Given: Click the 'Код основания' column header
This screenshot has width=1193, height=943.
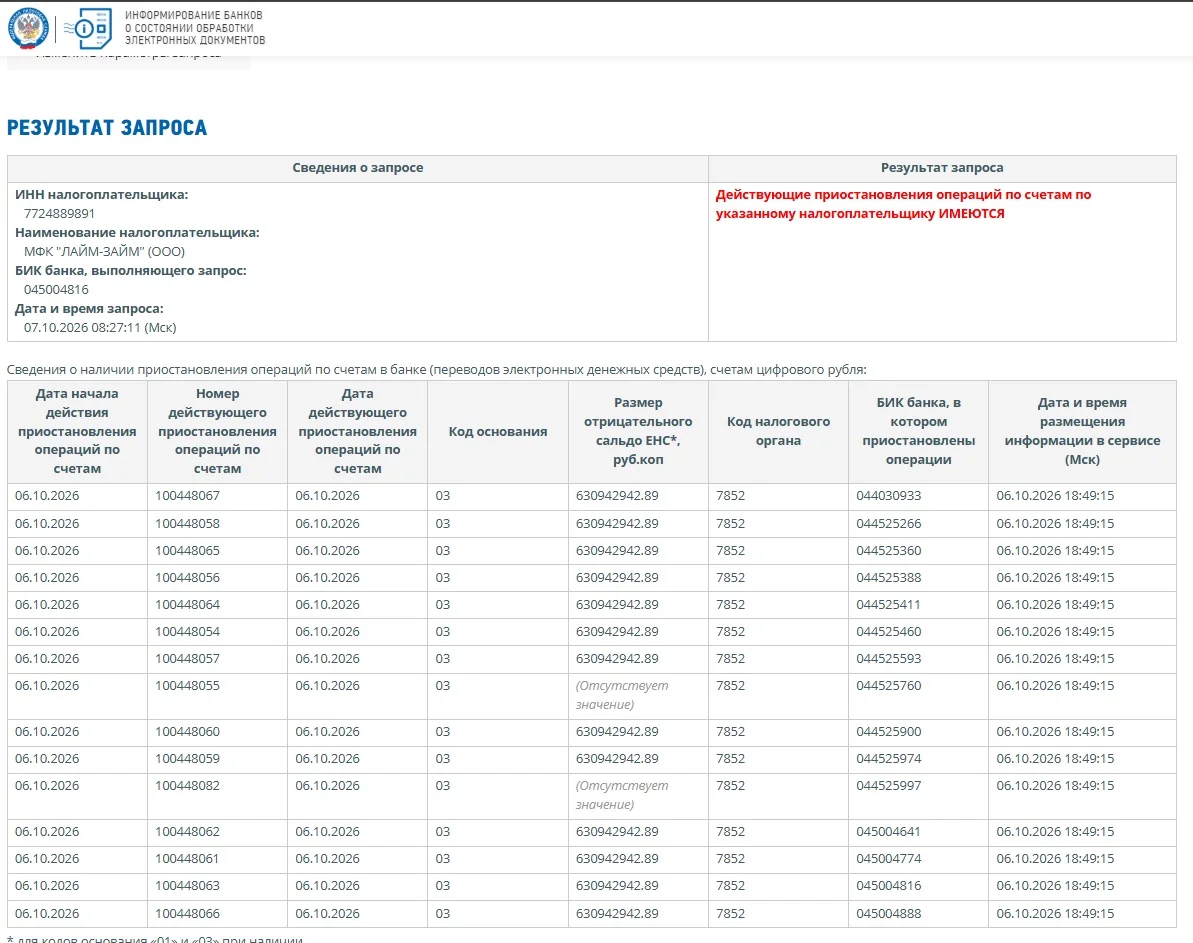Looking at the screenshot, I should 498,432.
